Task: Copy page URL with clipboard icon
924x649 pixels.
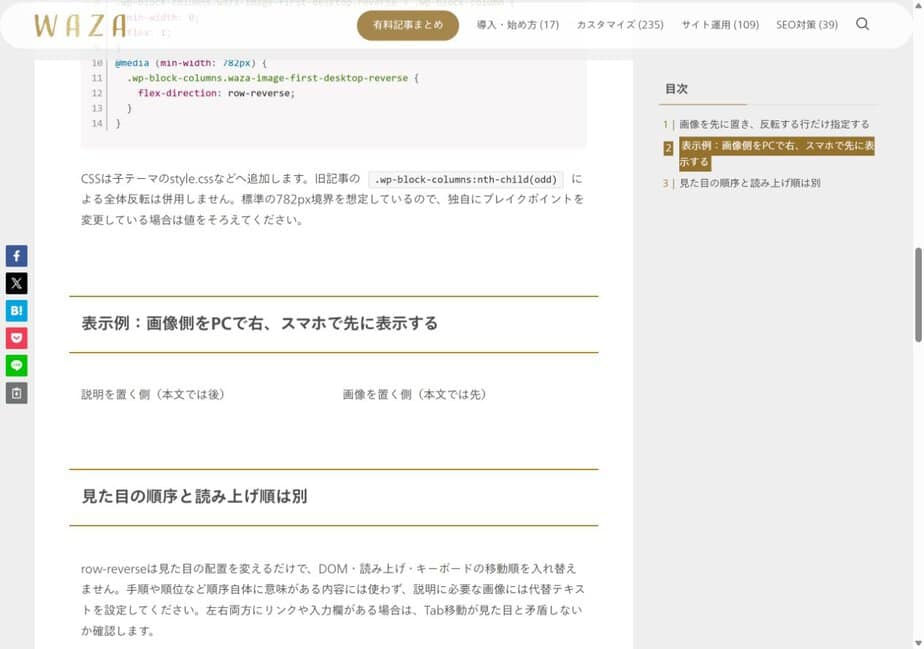Action: coord(16,393)
